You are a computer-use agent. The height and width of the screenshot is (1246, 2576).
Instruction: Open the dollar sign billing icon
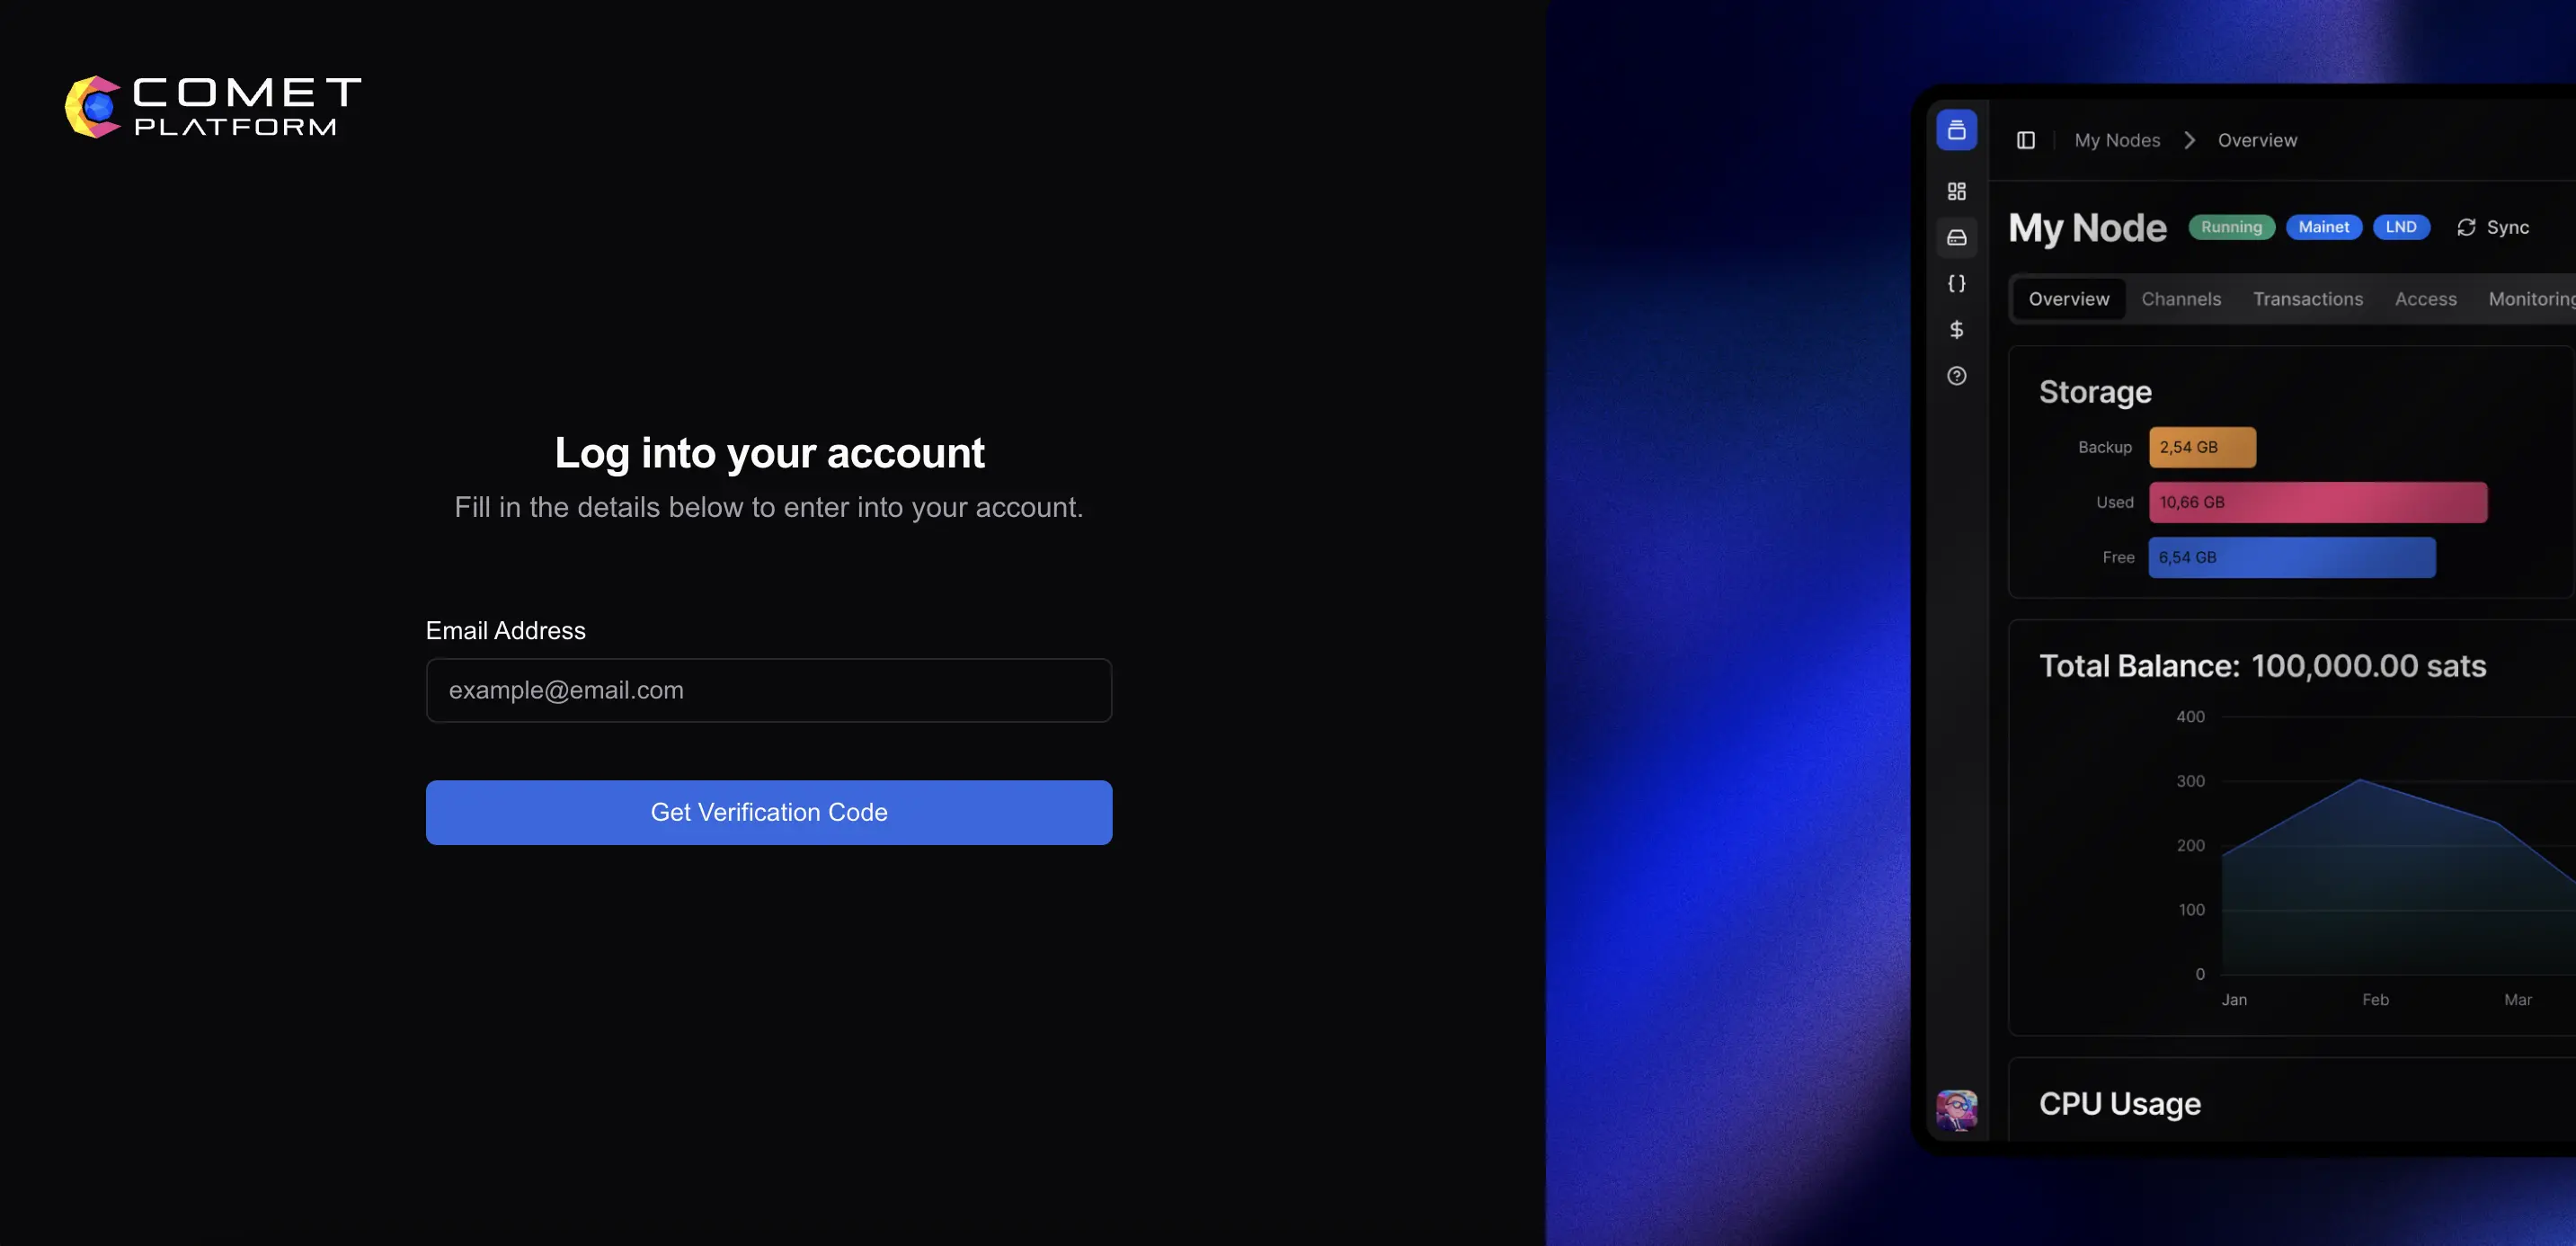tap(1956, 330)
